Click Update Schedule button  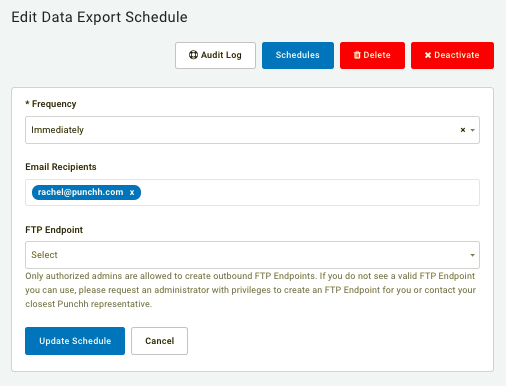[75, 341]
